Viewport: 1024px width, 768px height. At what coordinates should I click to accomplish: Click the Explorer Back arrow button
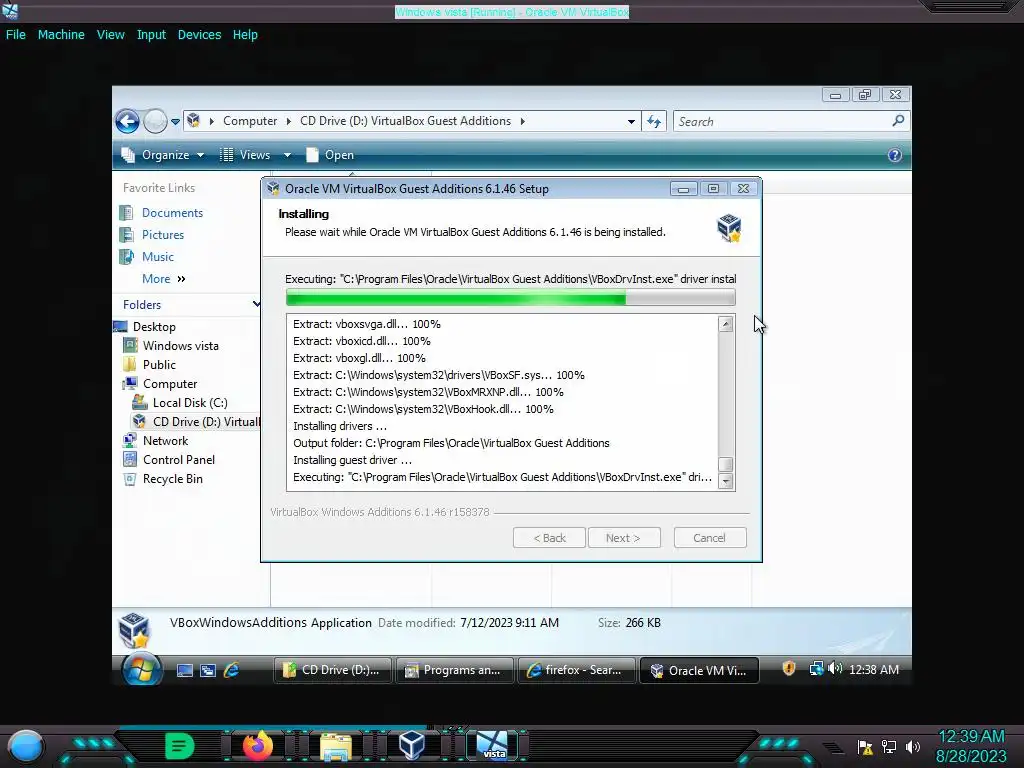127,121
